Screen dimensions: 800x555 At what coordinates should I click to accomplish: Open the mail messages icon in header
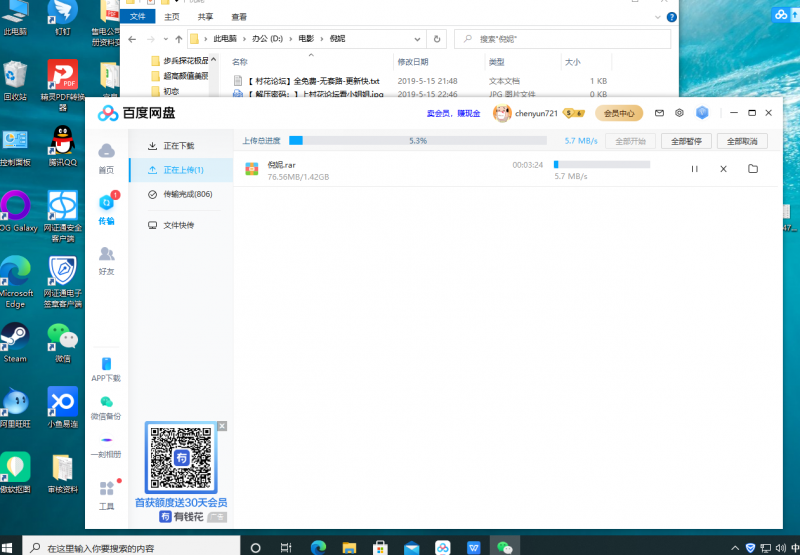click(659, 113)
